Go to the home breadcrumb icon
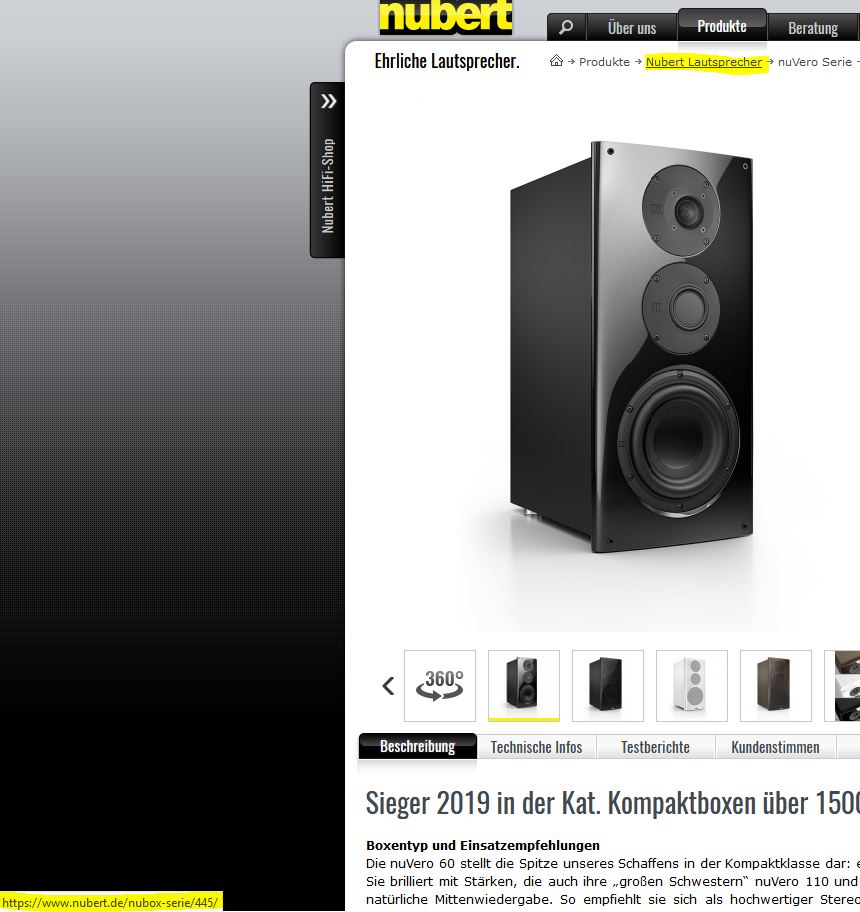Image resolution: width=860 pixels, height=912 pixels. (x=556, y=60)
